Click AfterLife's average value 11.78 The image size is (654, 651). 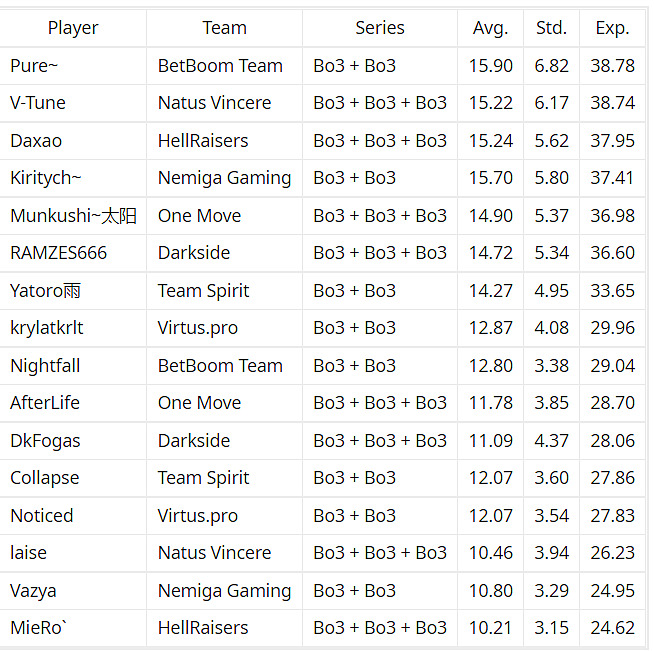(x=490, y=403)
